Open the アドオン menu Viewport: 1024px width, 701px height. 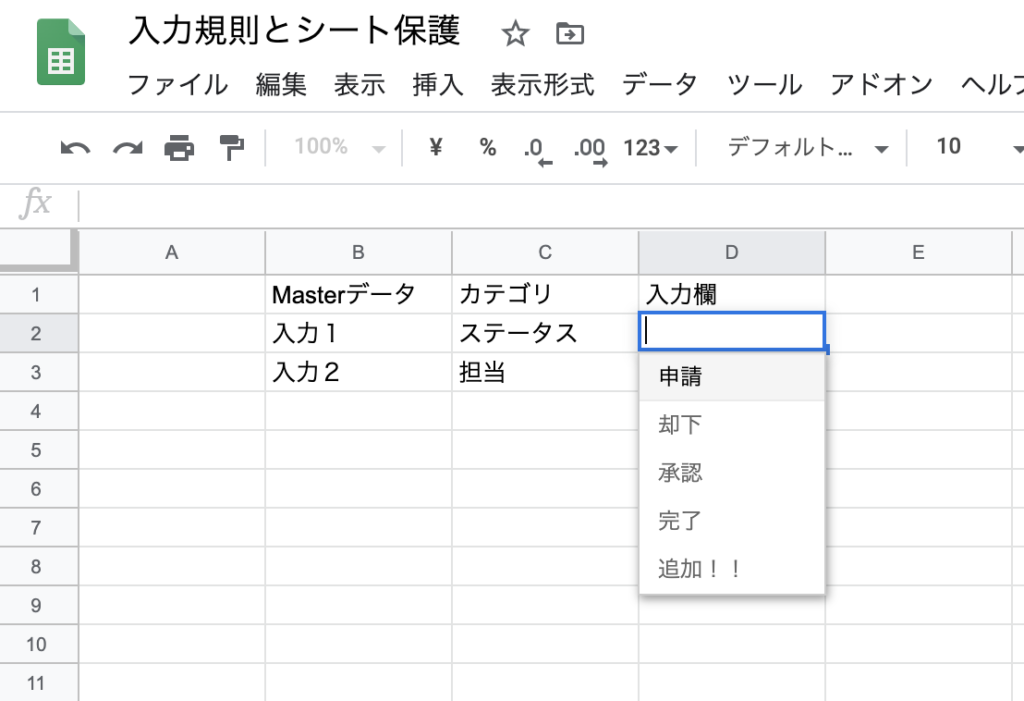(x=881, y=85)
